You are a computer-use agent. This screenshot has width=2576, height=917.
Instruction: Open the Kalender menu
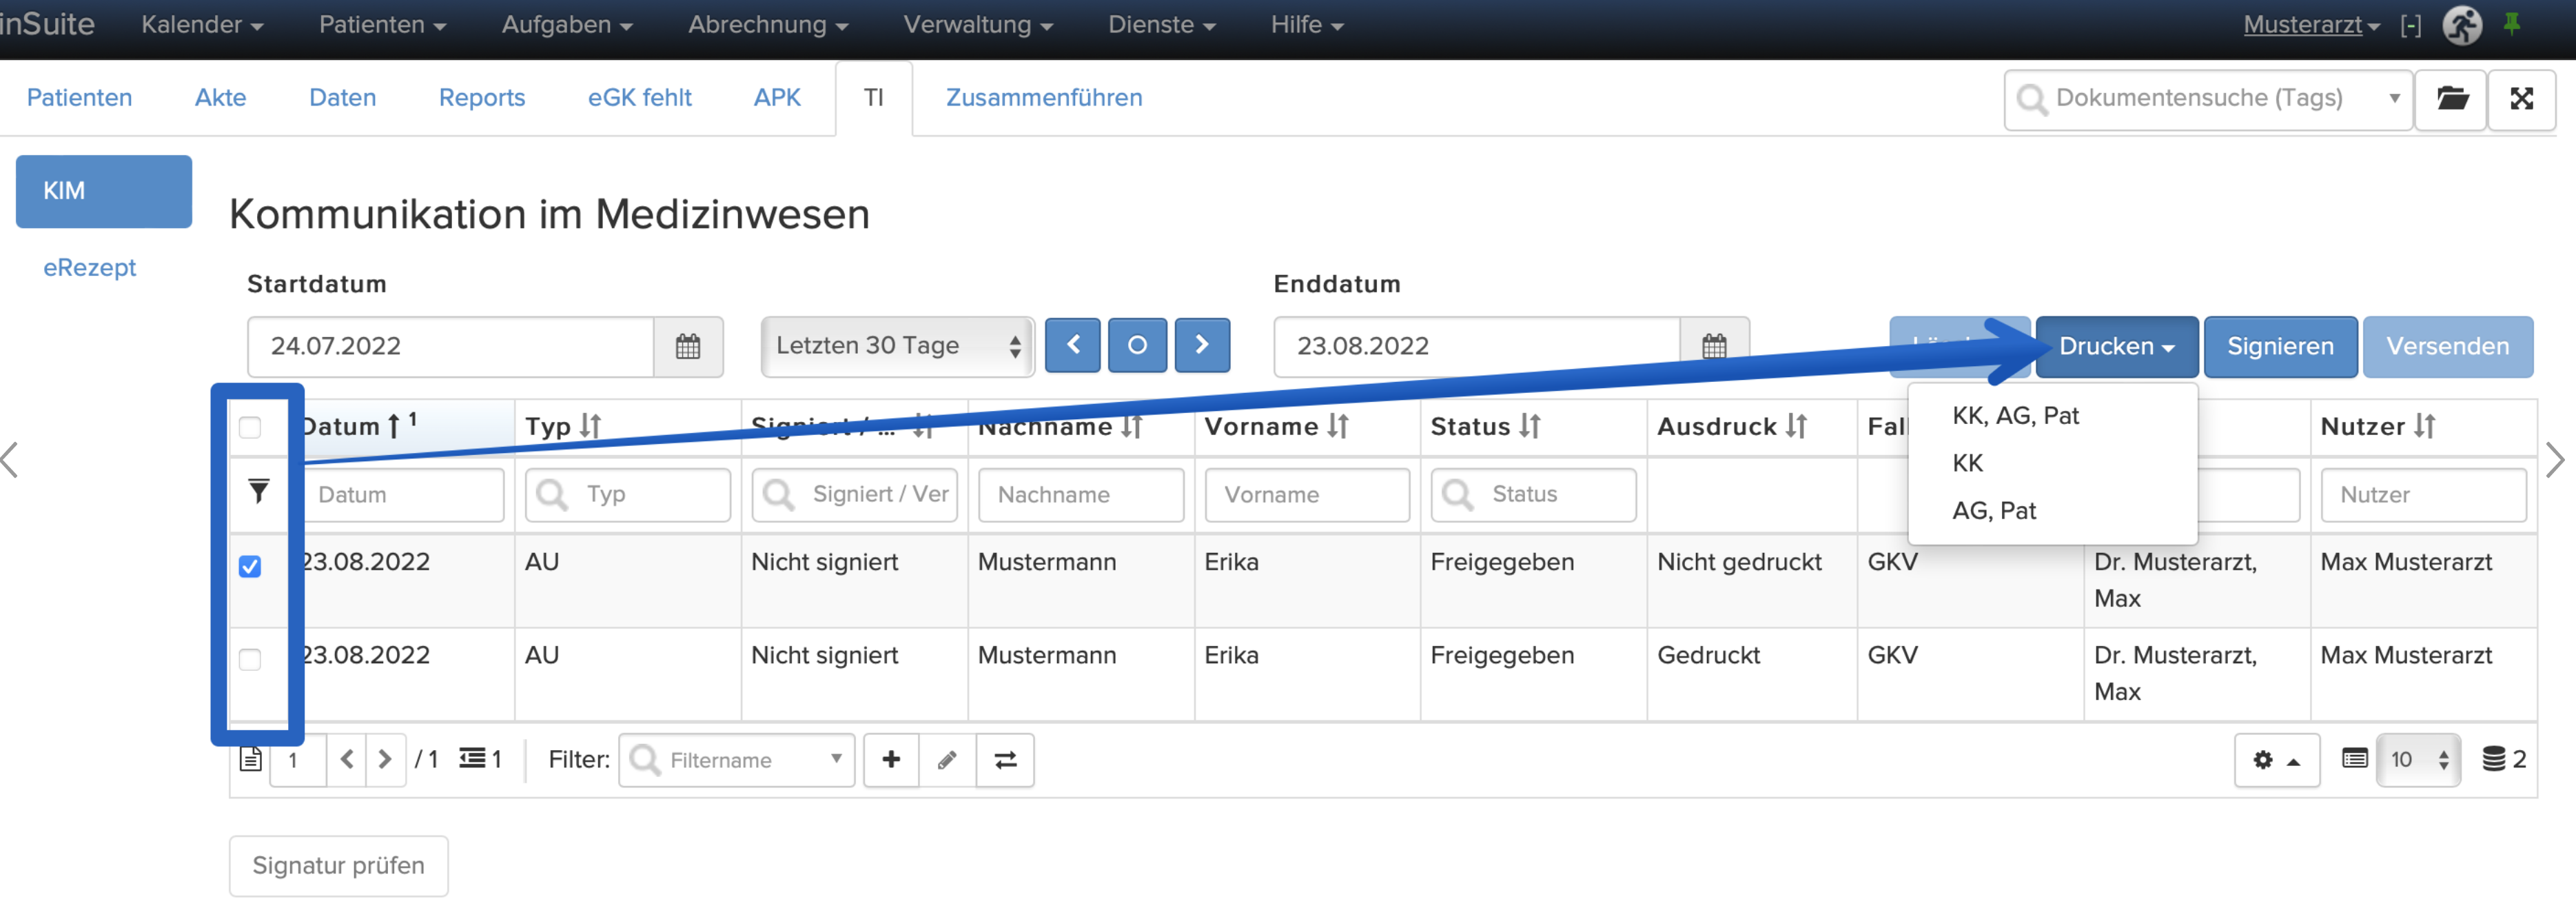202,25
